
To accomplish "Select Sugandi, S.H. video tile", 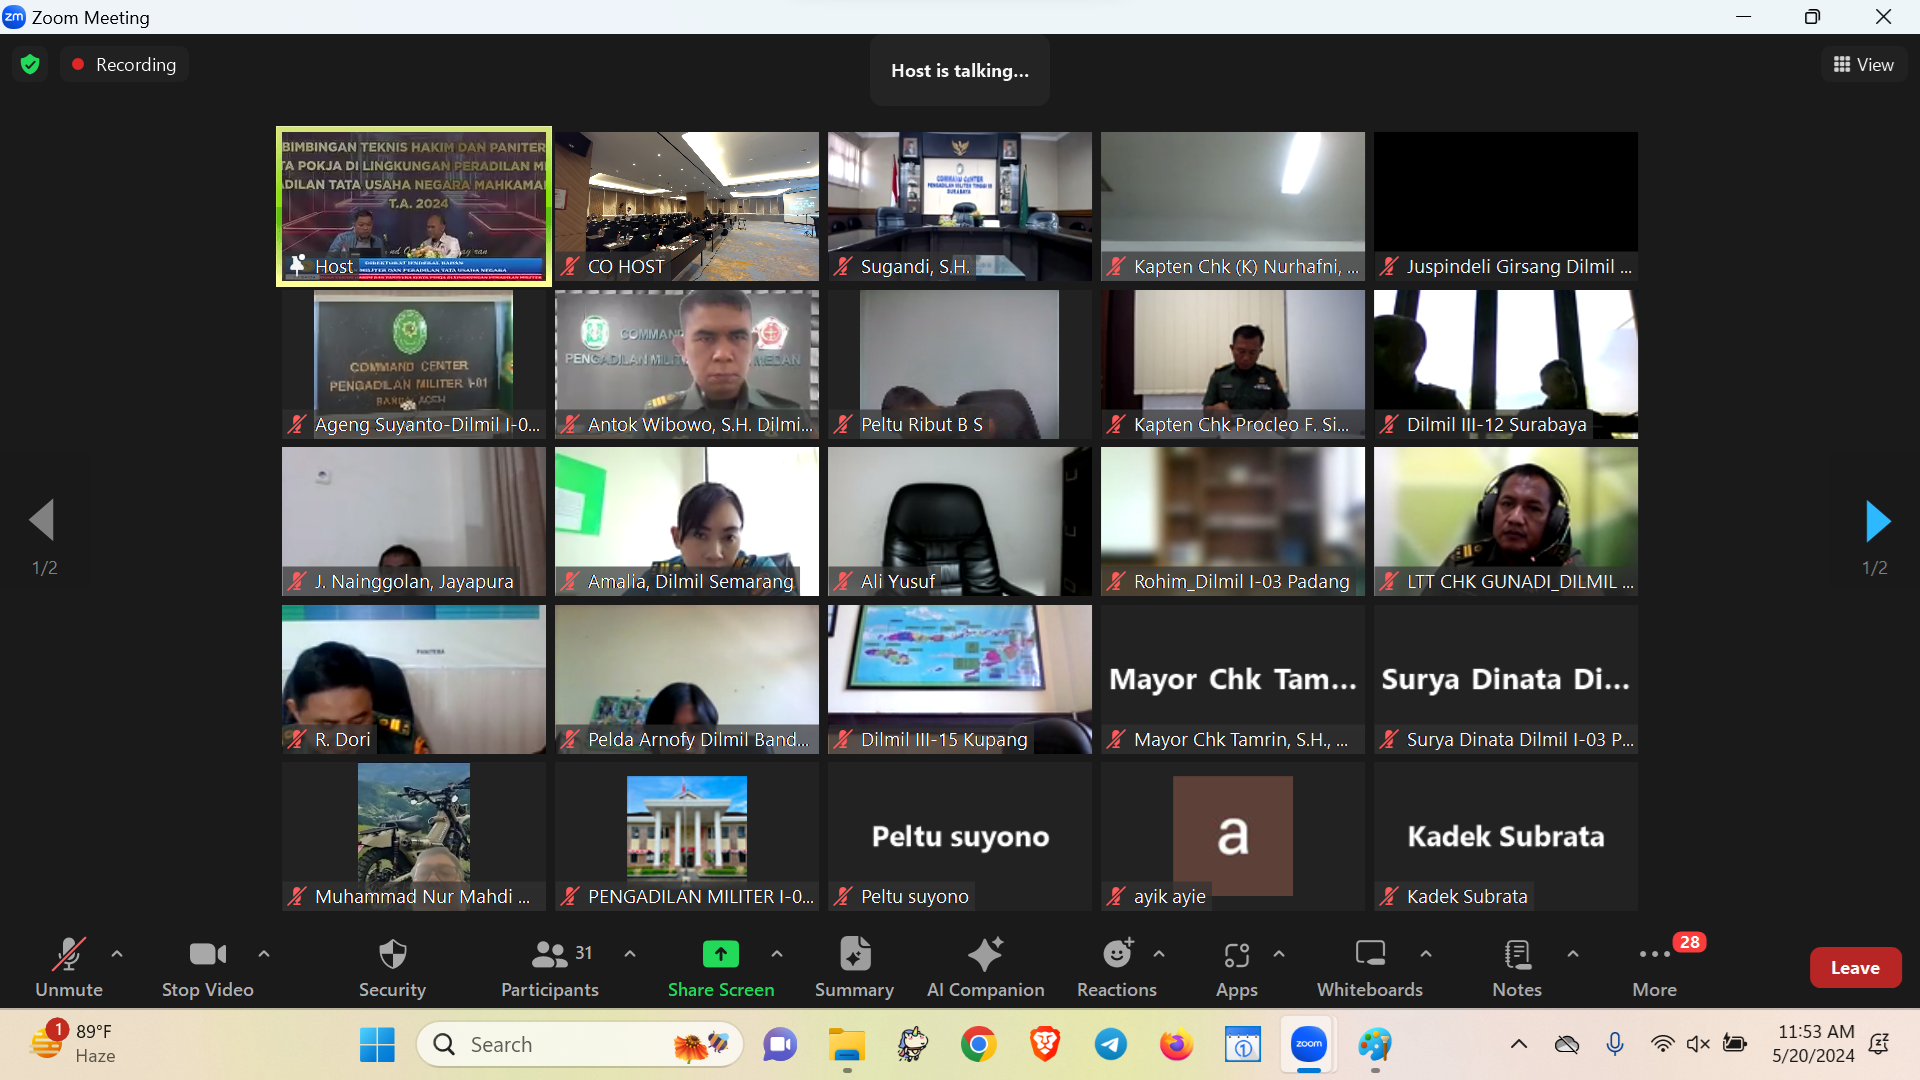I will pyautogui.click(x=960, y=207).
